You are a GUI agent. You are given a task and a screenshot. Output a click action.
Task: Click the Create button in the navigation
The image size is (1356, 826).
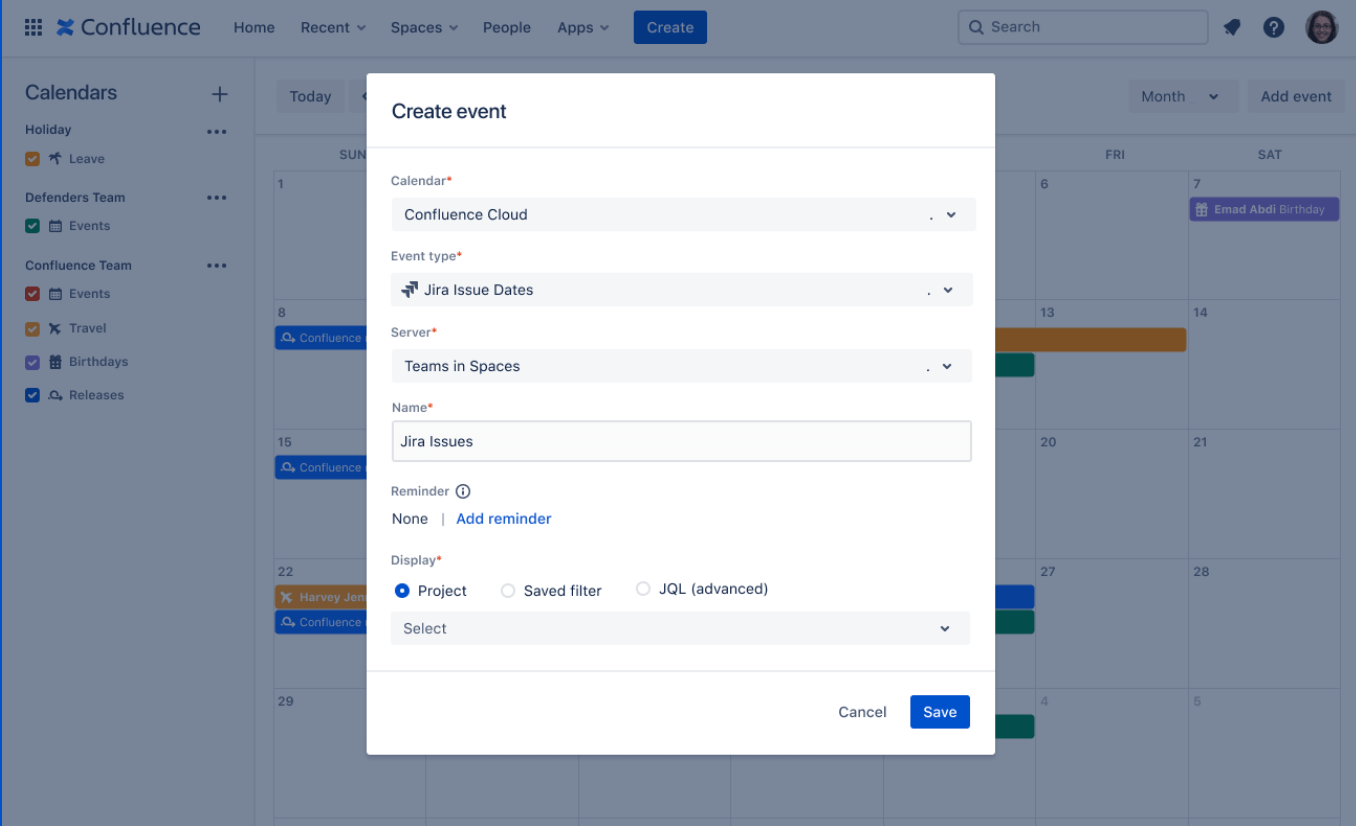pos(670,28)
